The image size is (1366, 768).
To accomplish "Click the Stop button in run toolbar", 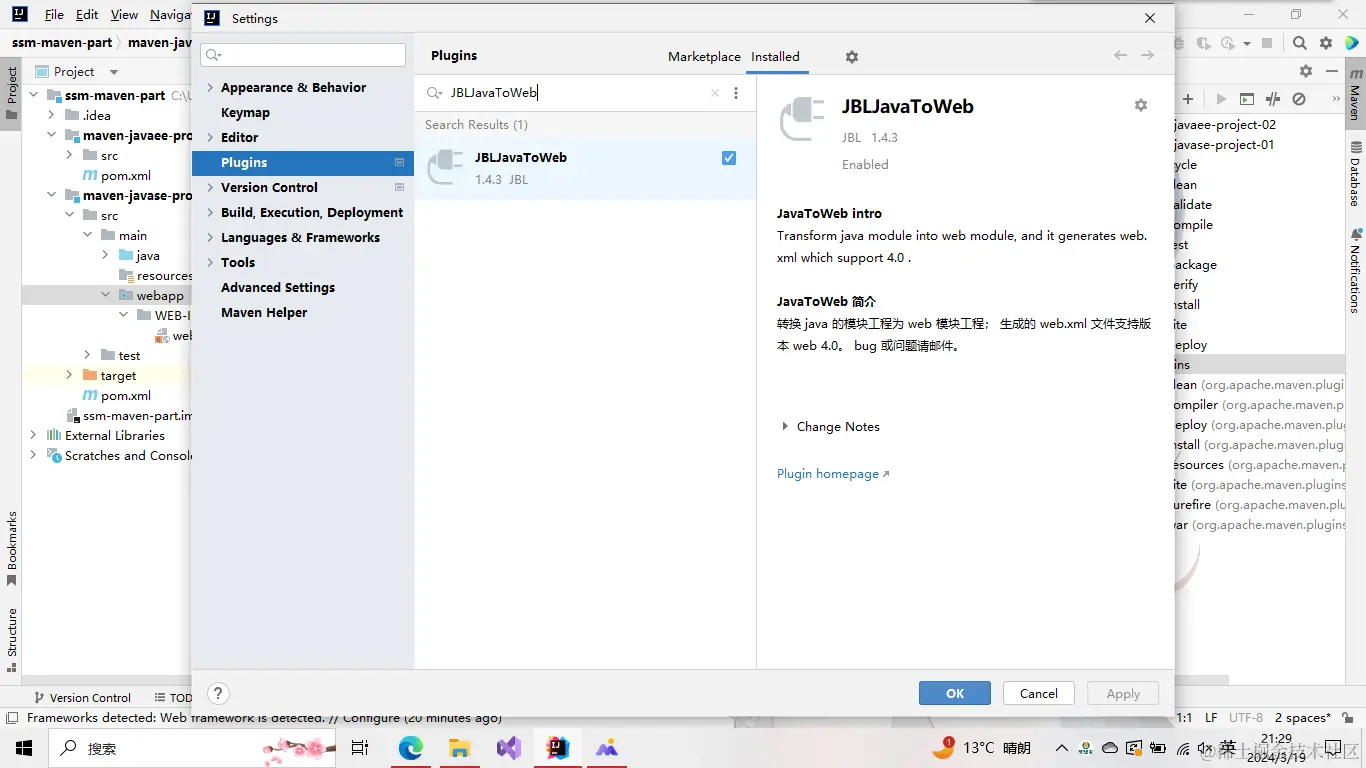I will coord(1267,43).
